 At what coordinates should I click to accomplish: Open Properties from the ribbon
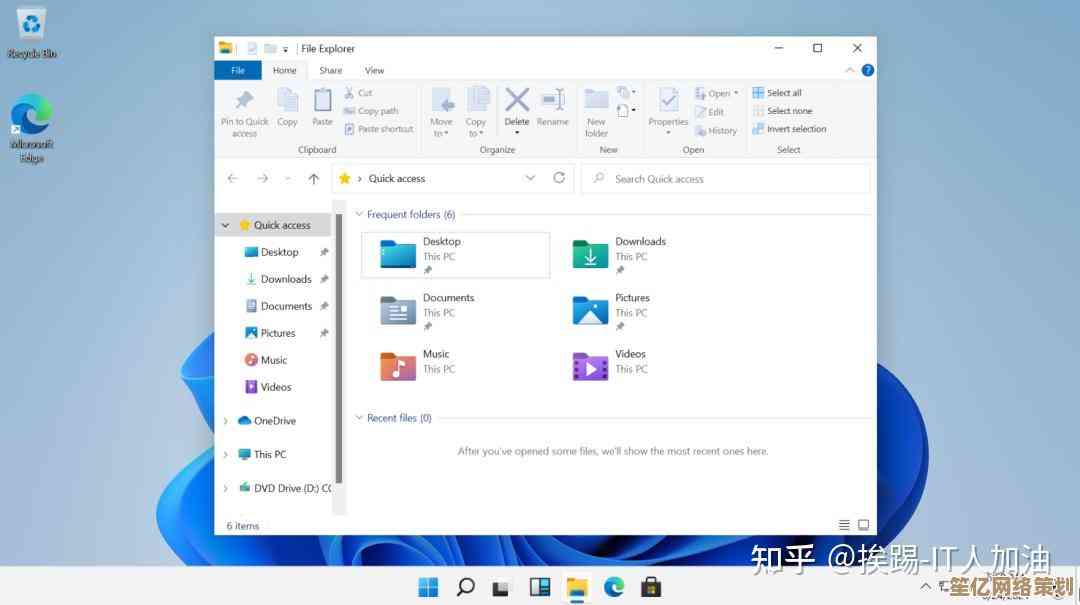[668, 101]
